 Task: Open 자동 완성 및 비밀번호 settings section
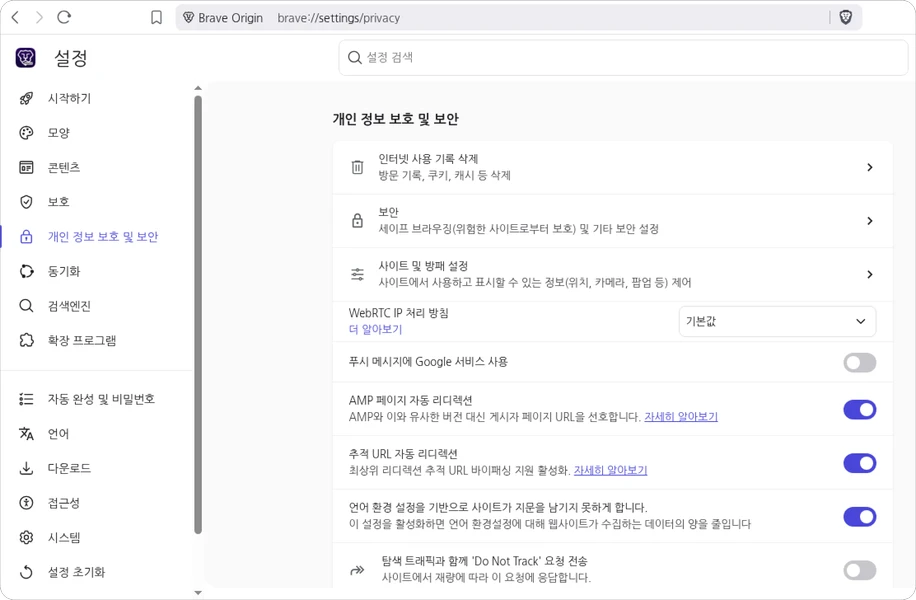point(101,399)
